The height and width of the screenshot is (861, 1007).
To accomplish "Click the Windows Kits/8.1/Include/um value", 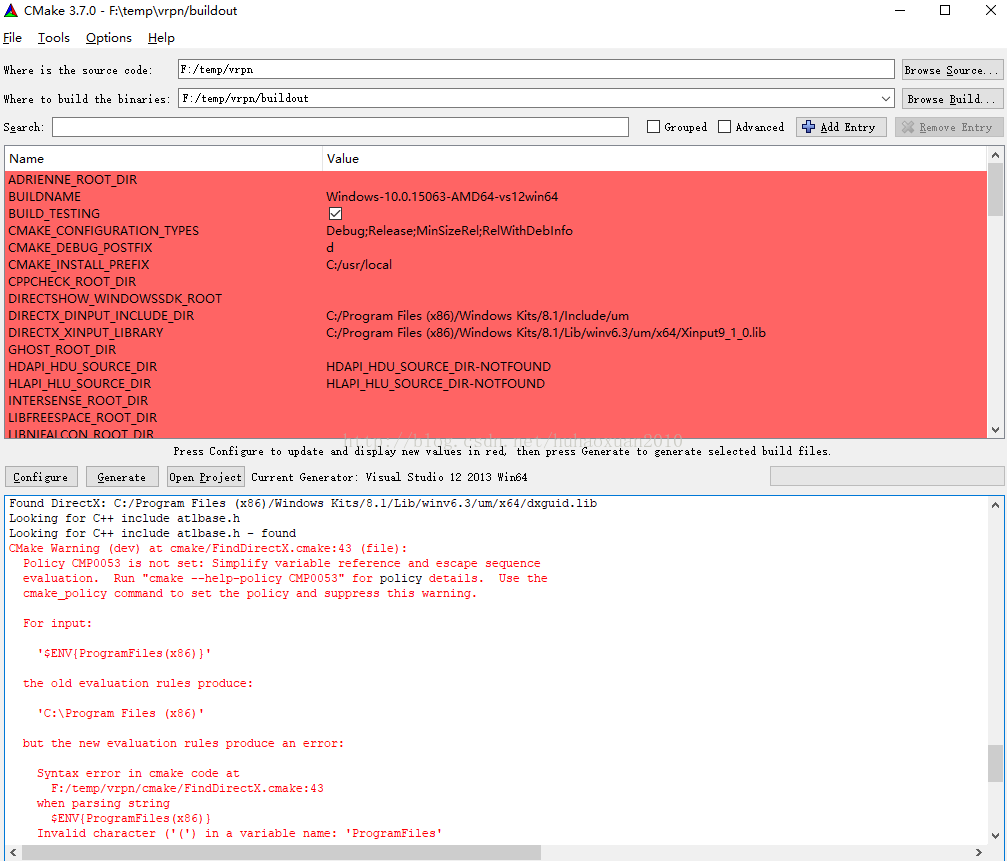I will click(477, 316).
